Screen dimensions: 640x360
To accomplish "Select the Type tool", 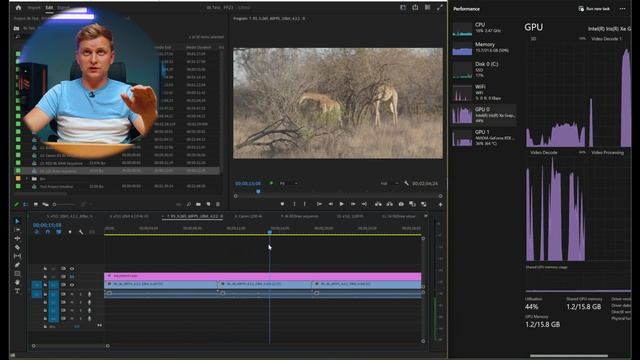I will coord(17,291).
